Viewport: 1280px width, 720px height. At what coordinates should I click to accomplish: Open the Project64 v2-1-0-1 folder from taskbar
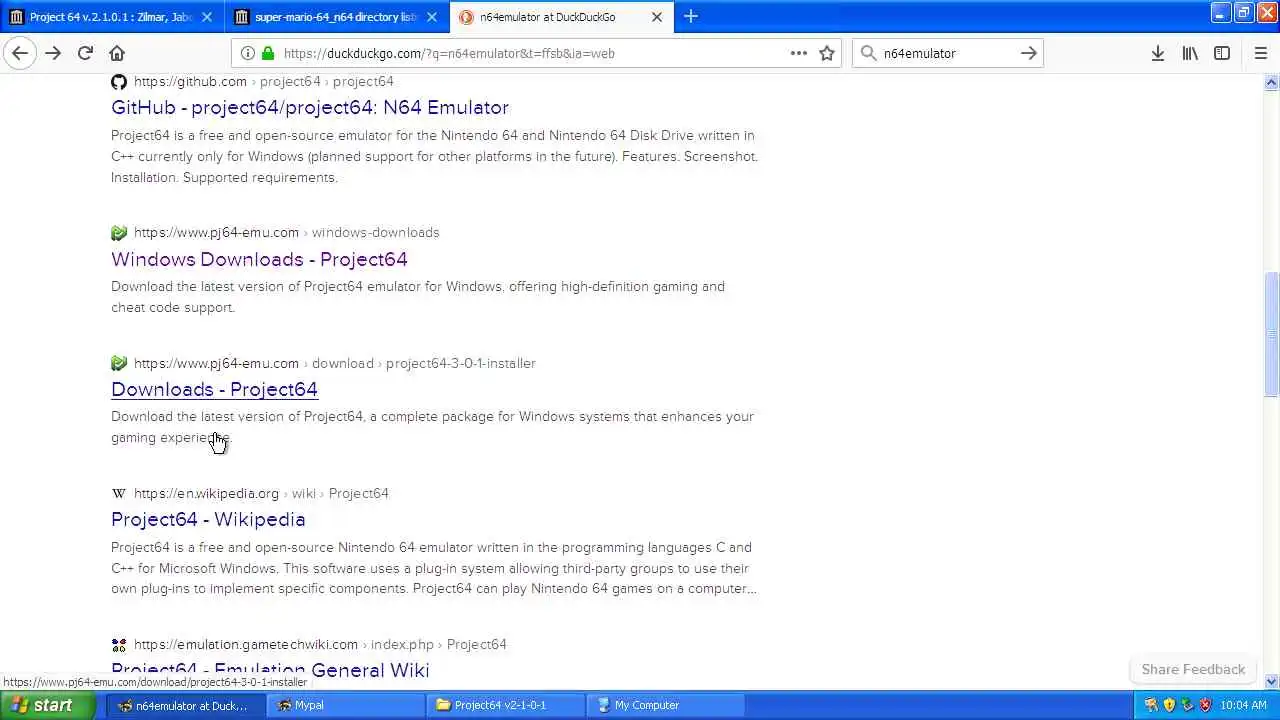point(506,705)
